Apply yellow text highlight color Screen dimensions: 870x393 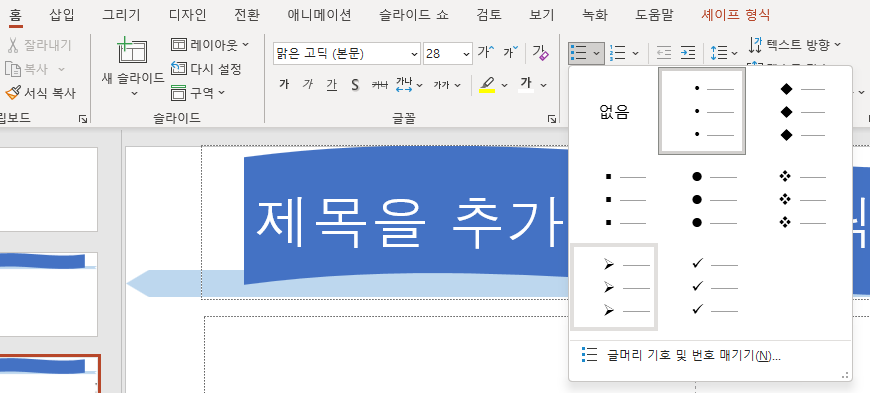[x=487, y=84]
